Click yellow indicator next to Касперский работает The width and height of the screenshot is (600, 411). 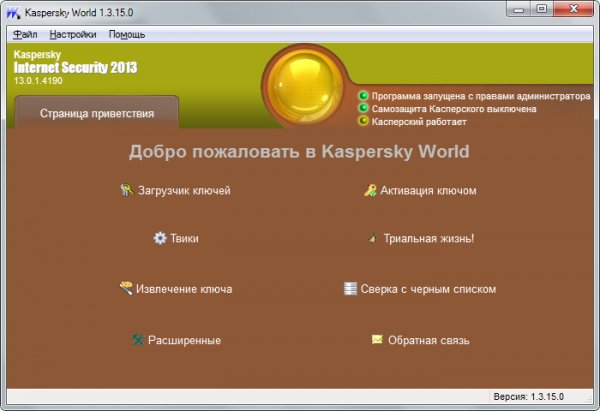click(x=363, y=121)
